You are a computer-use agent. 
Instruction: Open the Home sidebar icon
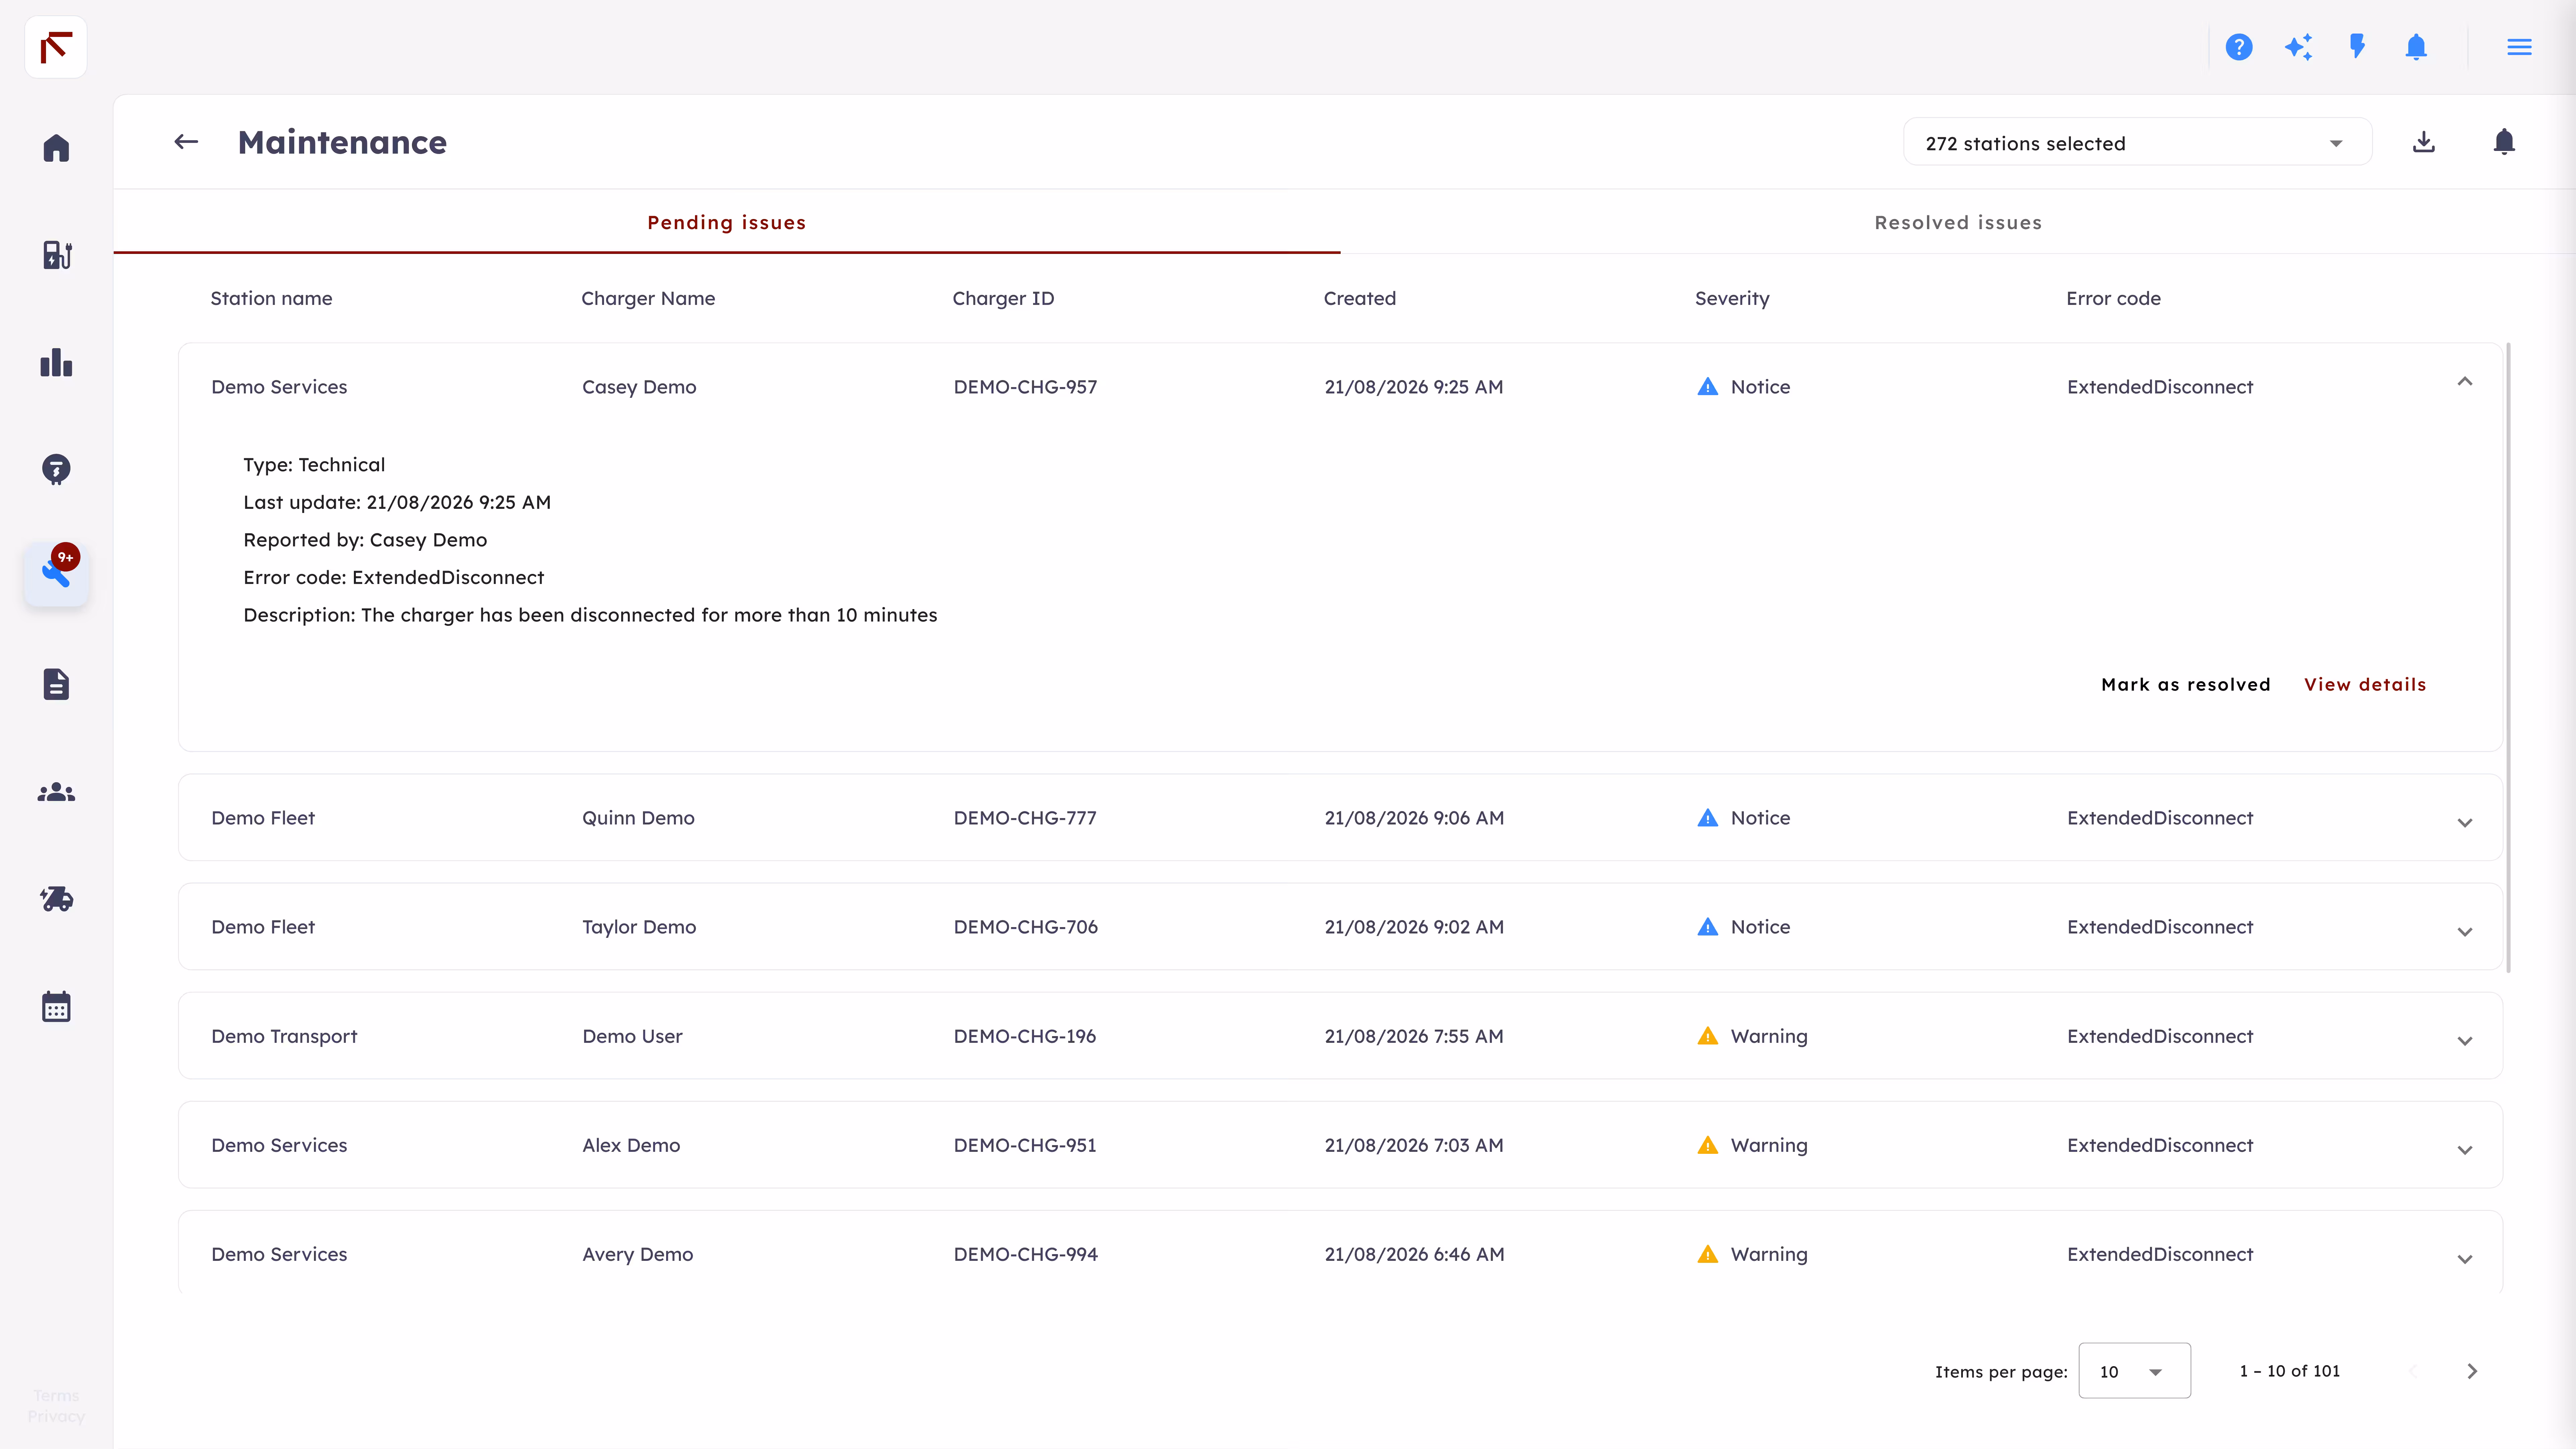click(x=56, y=148)
